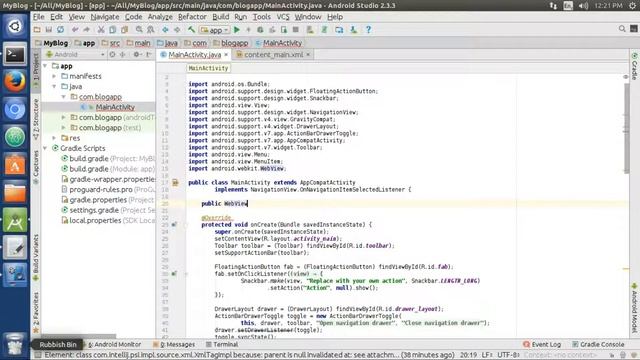
Task: Click the Find magnifier icon
Action: (139, 29)
